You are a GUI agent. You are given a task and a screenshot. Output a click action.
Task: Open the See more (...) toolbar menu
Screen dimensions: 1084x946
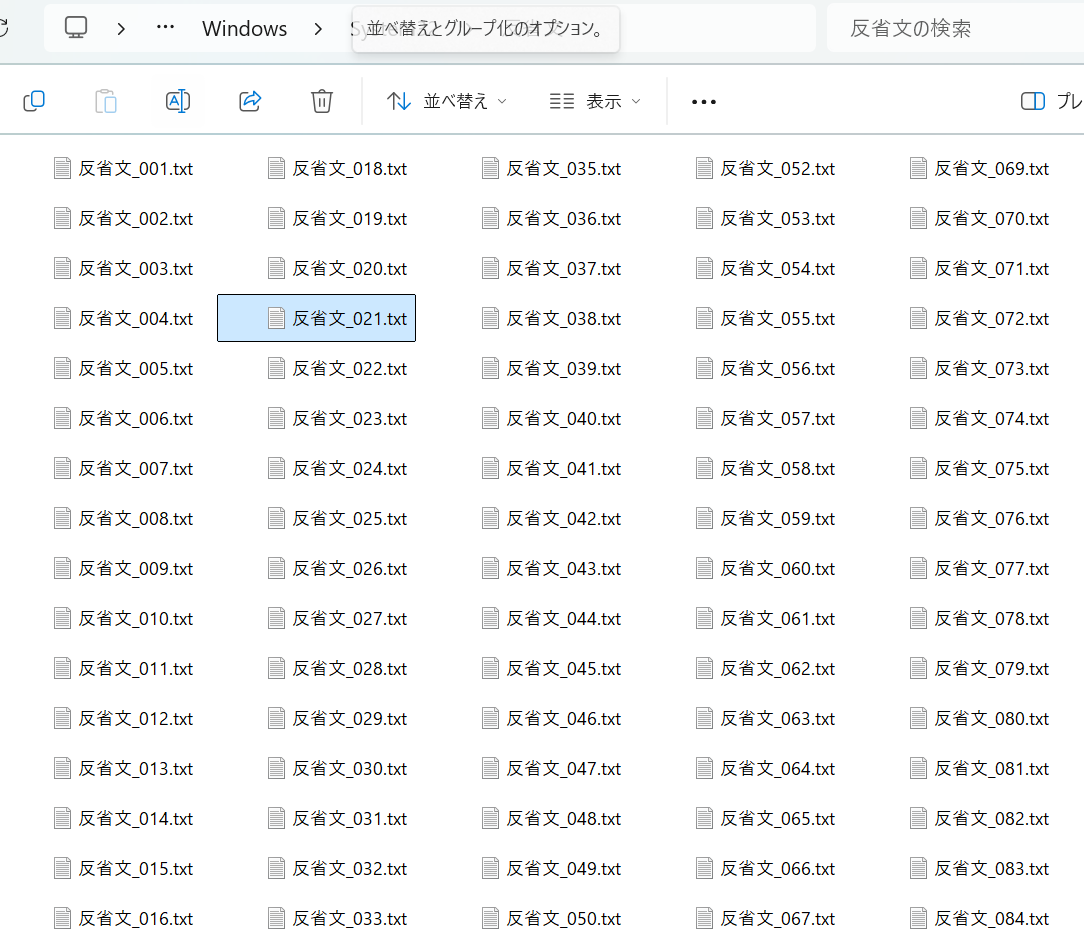703,100
